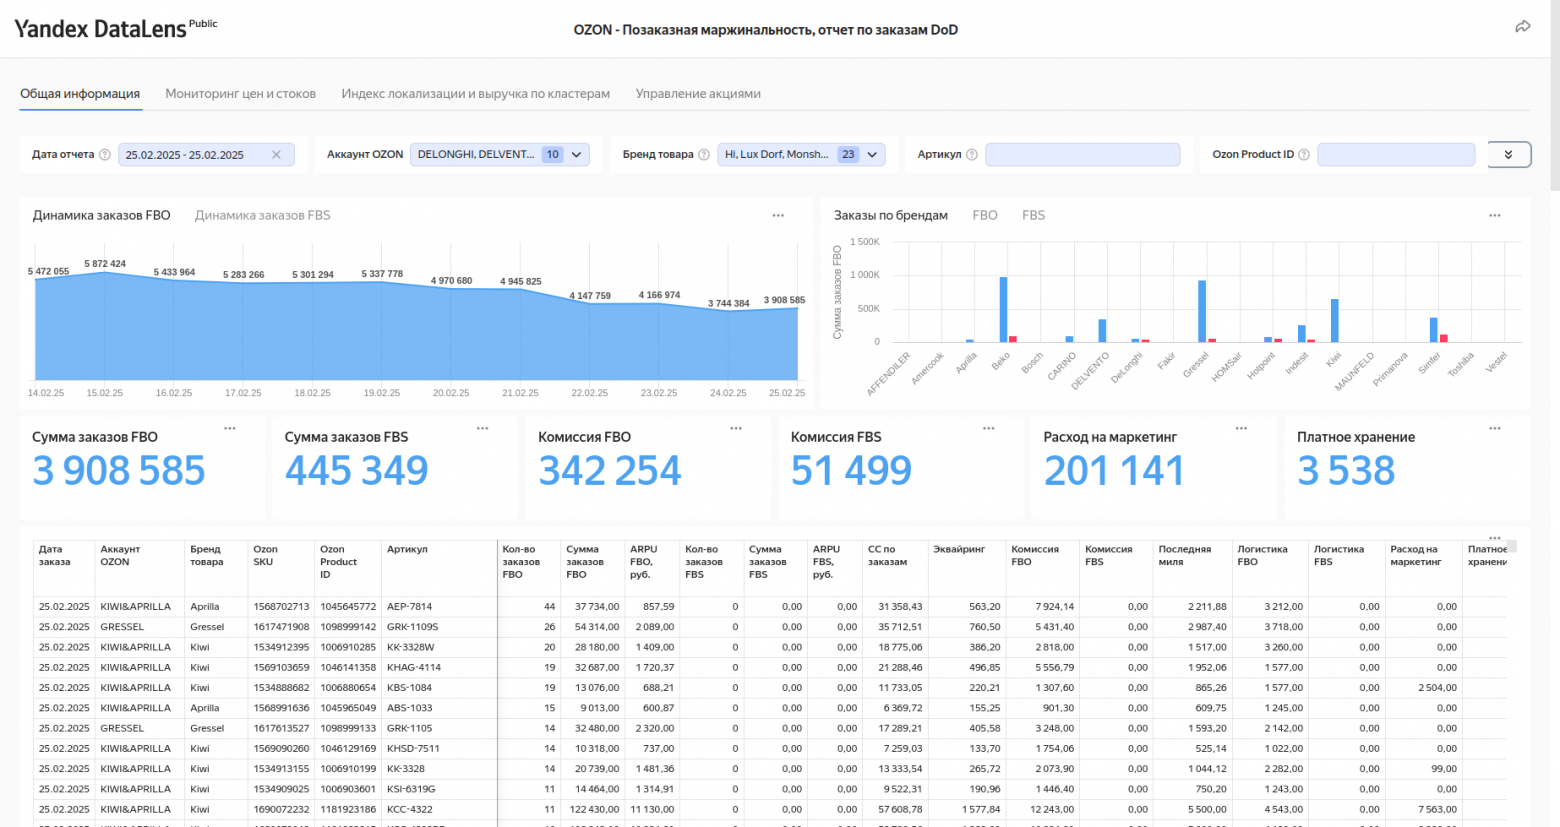Focus the Артикул input field
1560x827 pixels.
(x=1083, y=155)
